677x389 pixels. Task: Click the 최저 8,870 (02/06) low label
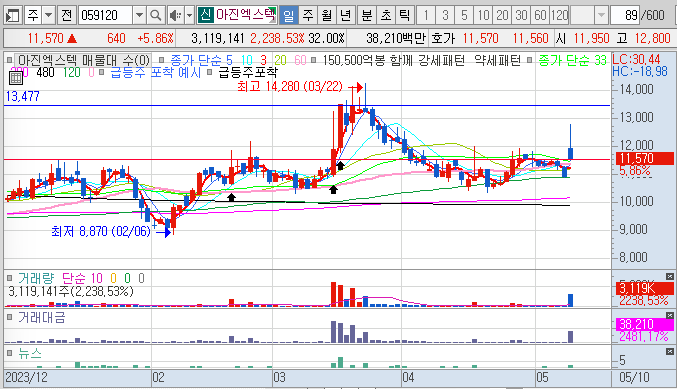(101, 231)
